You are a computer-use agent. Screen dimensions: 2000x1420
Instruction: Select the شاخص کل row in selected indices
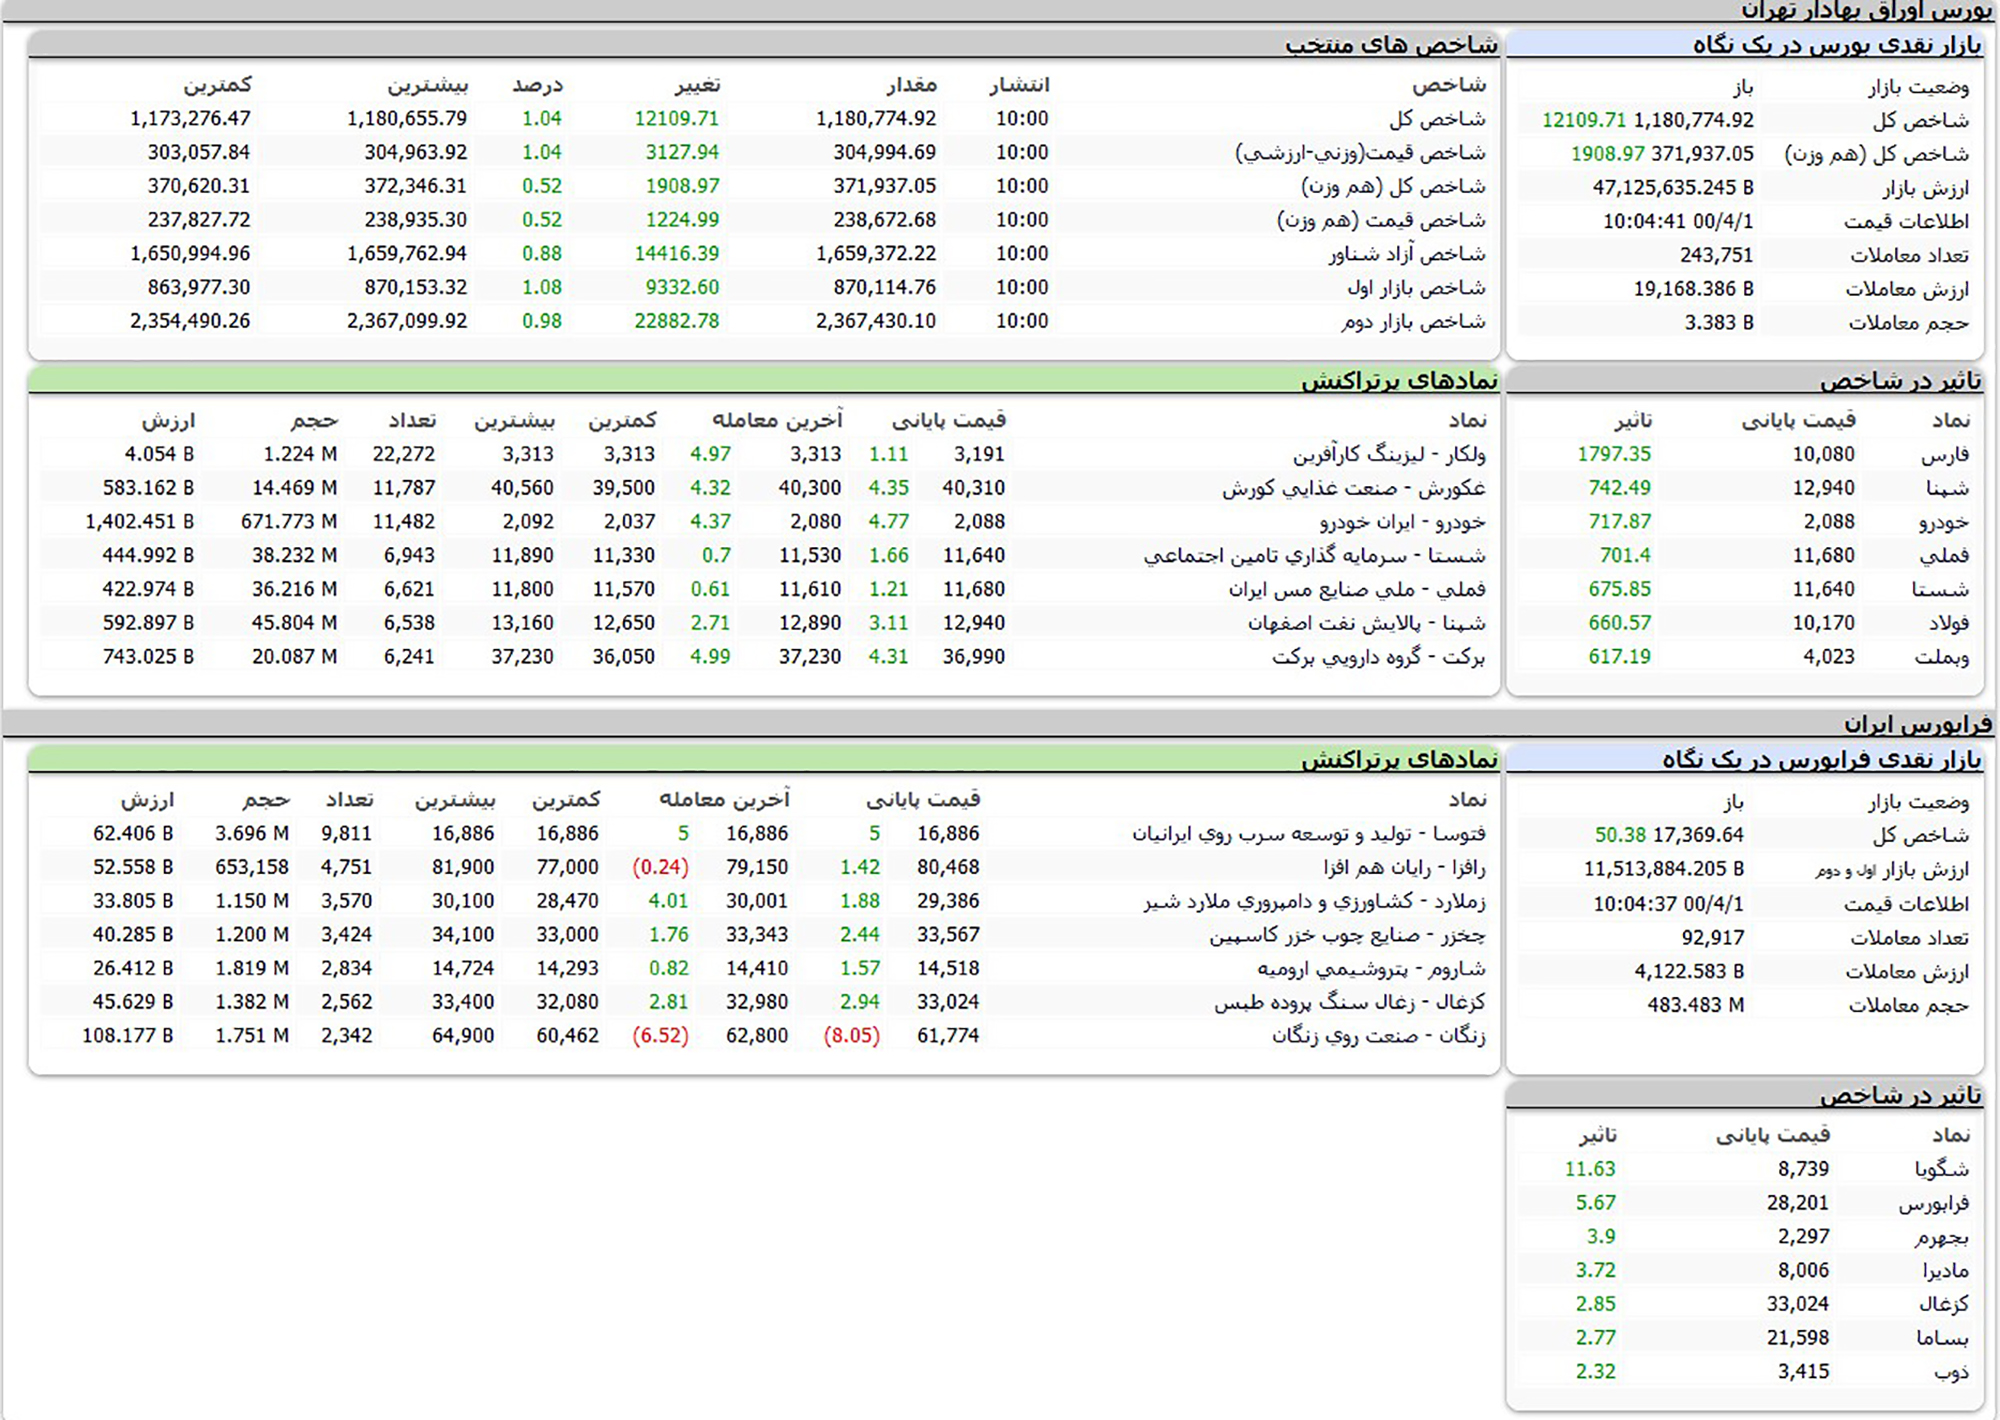(1436, 119)
